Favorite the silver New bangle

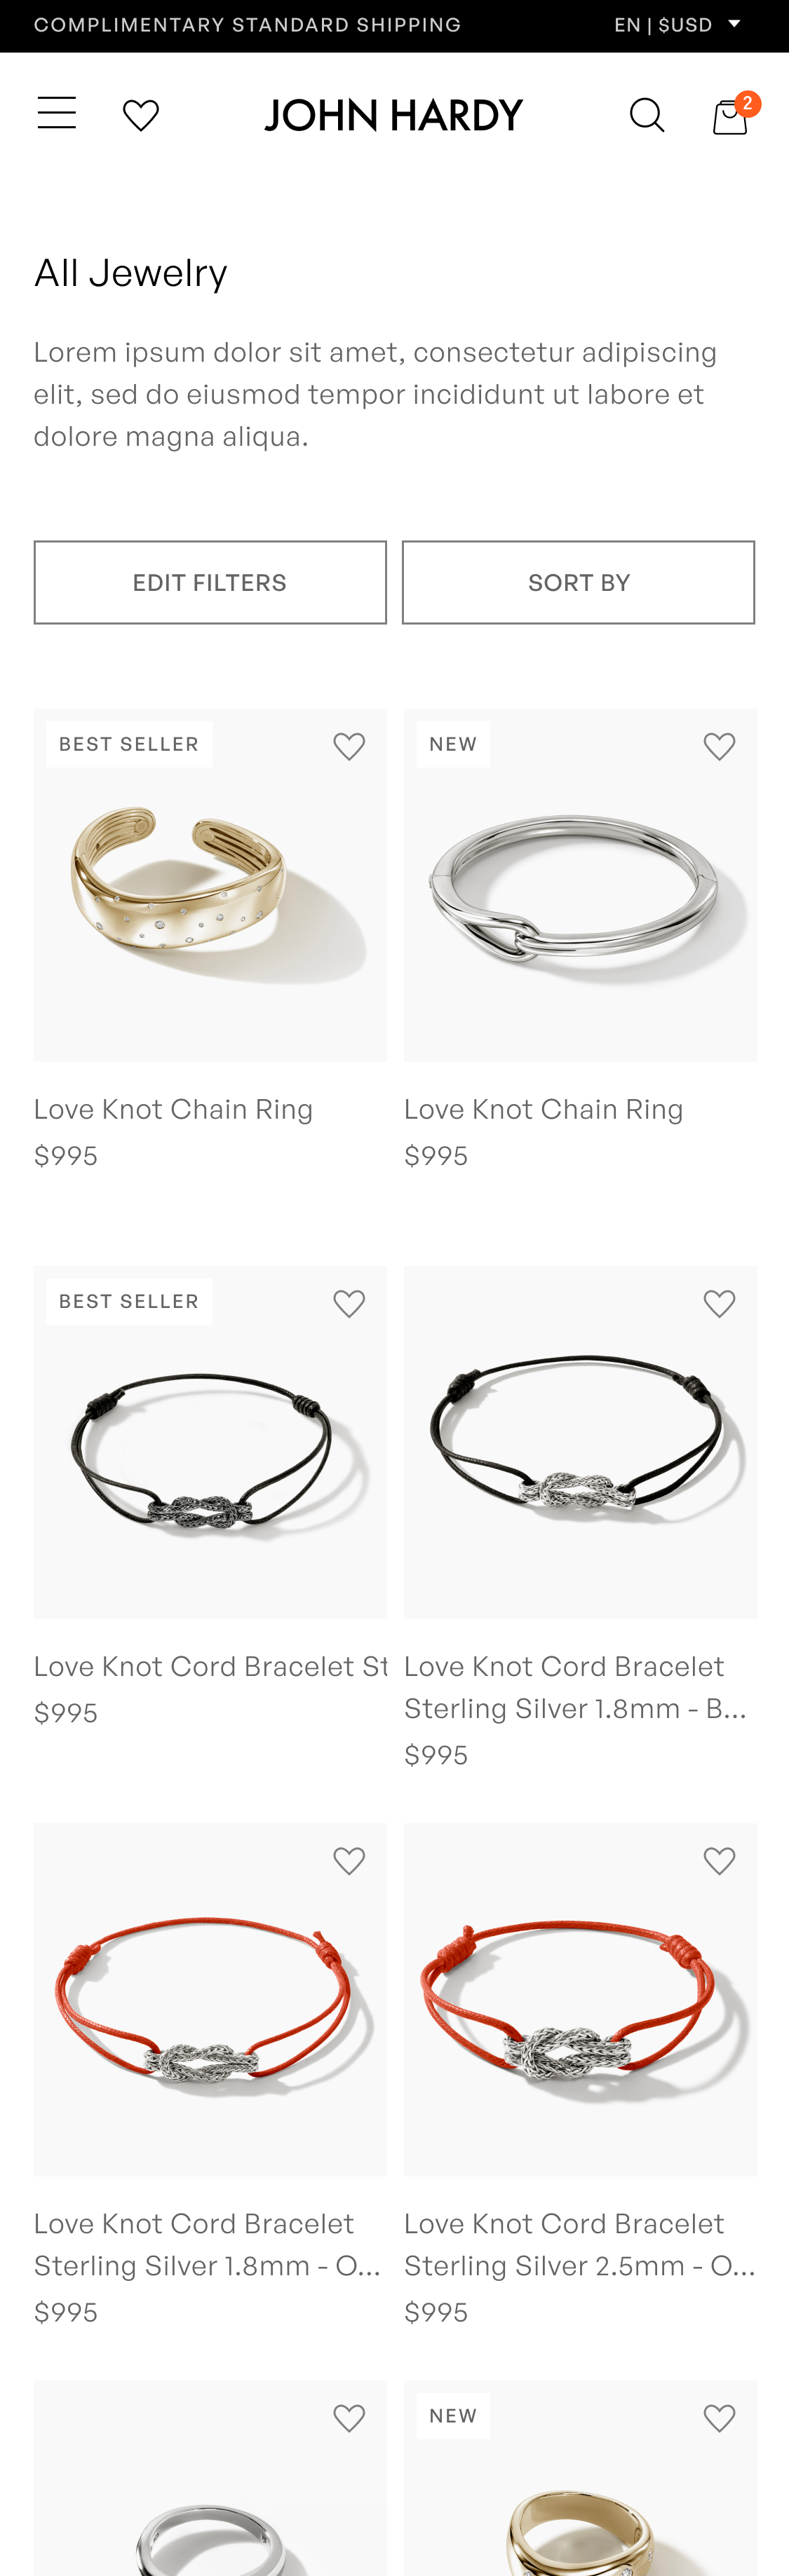(719, 746)
